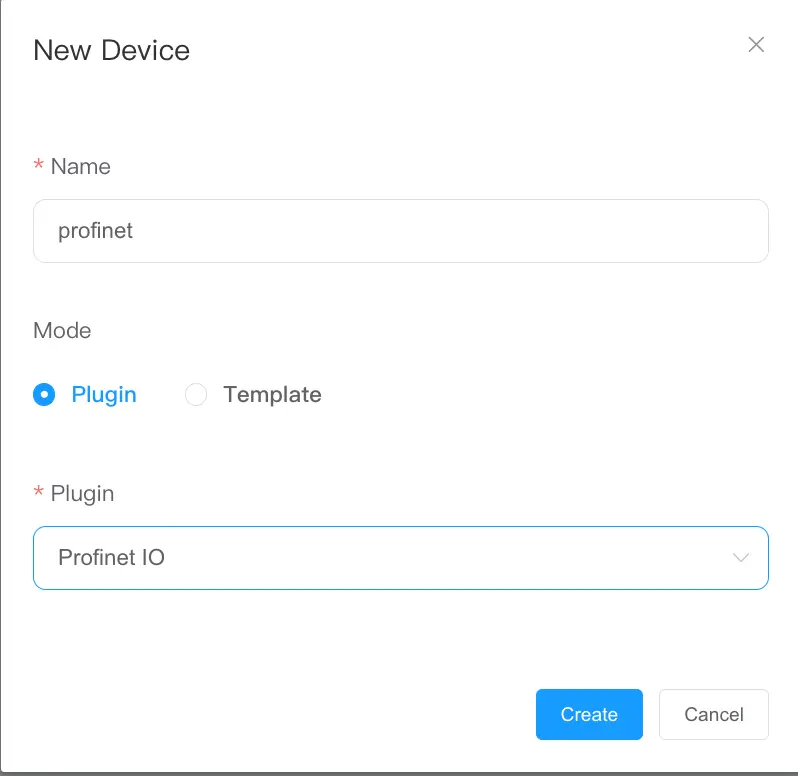Click the Profinet IO selected value text
This screenshot has width=798, height=776.
[x=111, y=557]
